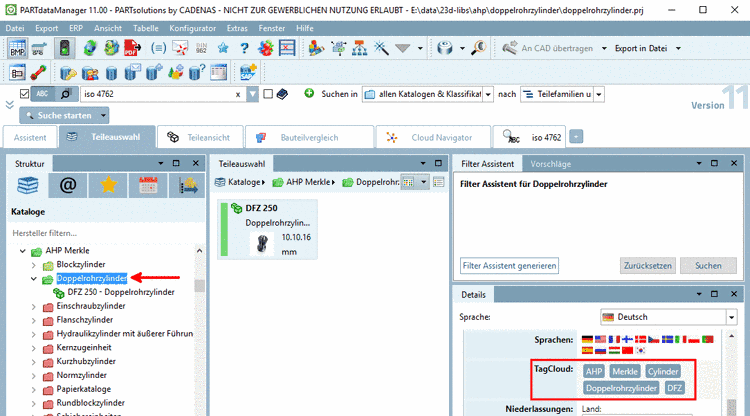
Task: Select the calendar history view in Struktur
Action: click(x=148, y=185)
